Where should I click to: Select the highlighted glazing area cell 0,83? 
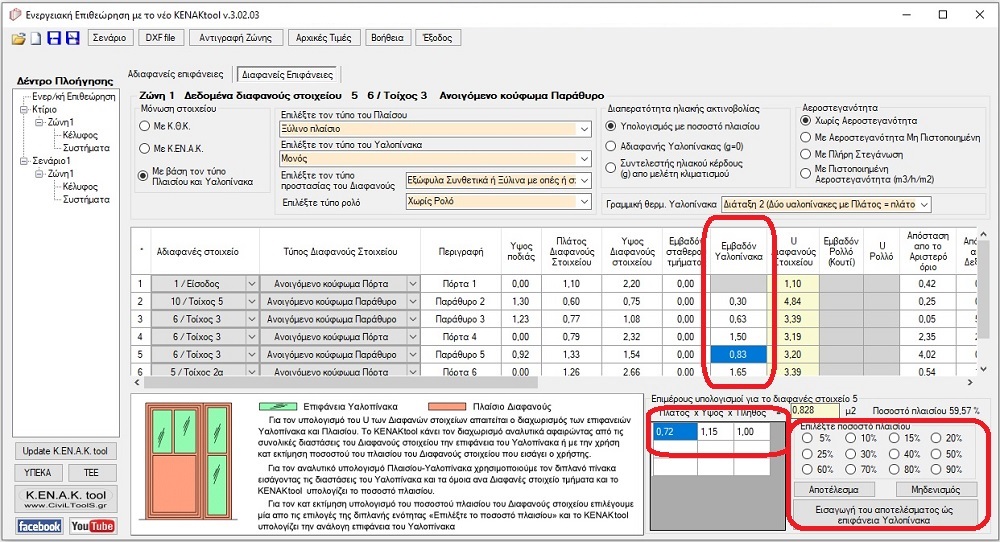tap(738, 355)
